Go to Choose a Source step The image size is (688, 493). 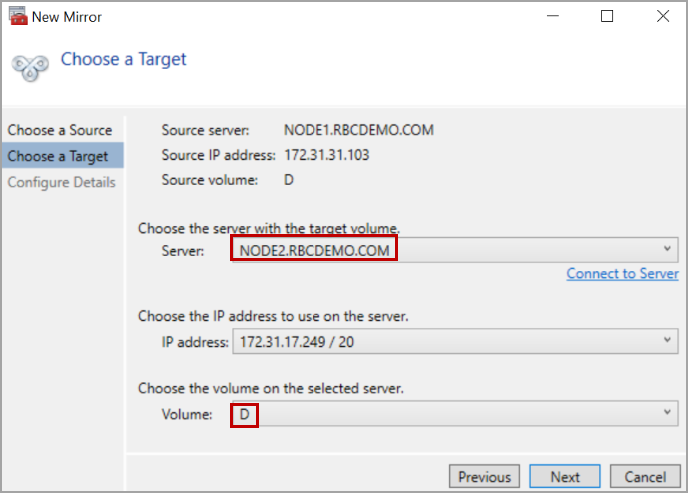click(60, 130)
